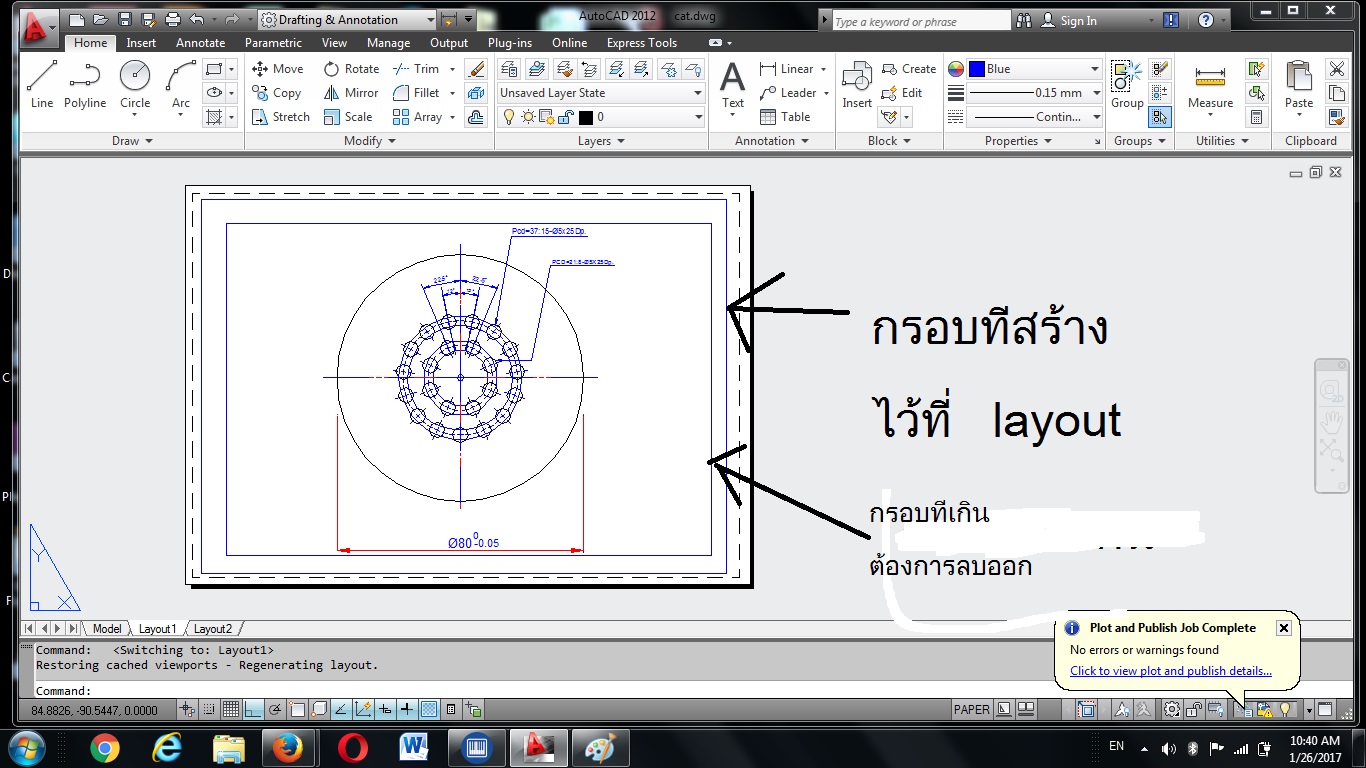Select the Line draw tool
1366x768 pixels.
[x=42, y=84]
